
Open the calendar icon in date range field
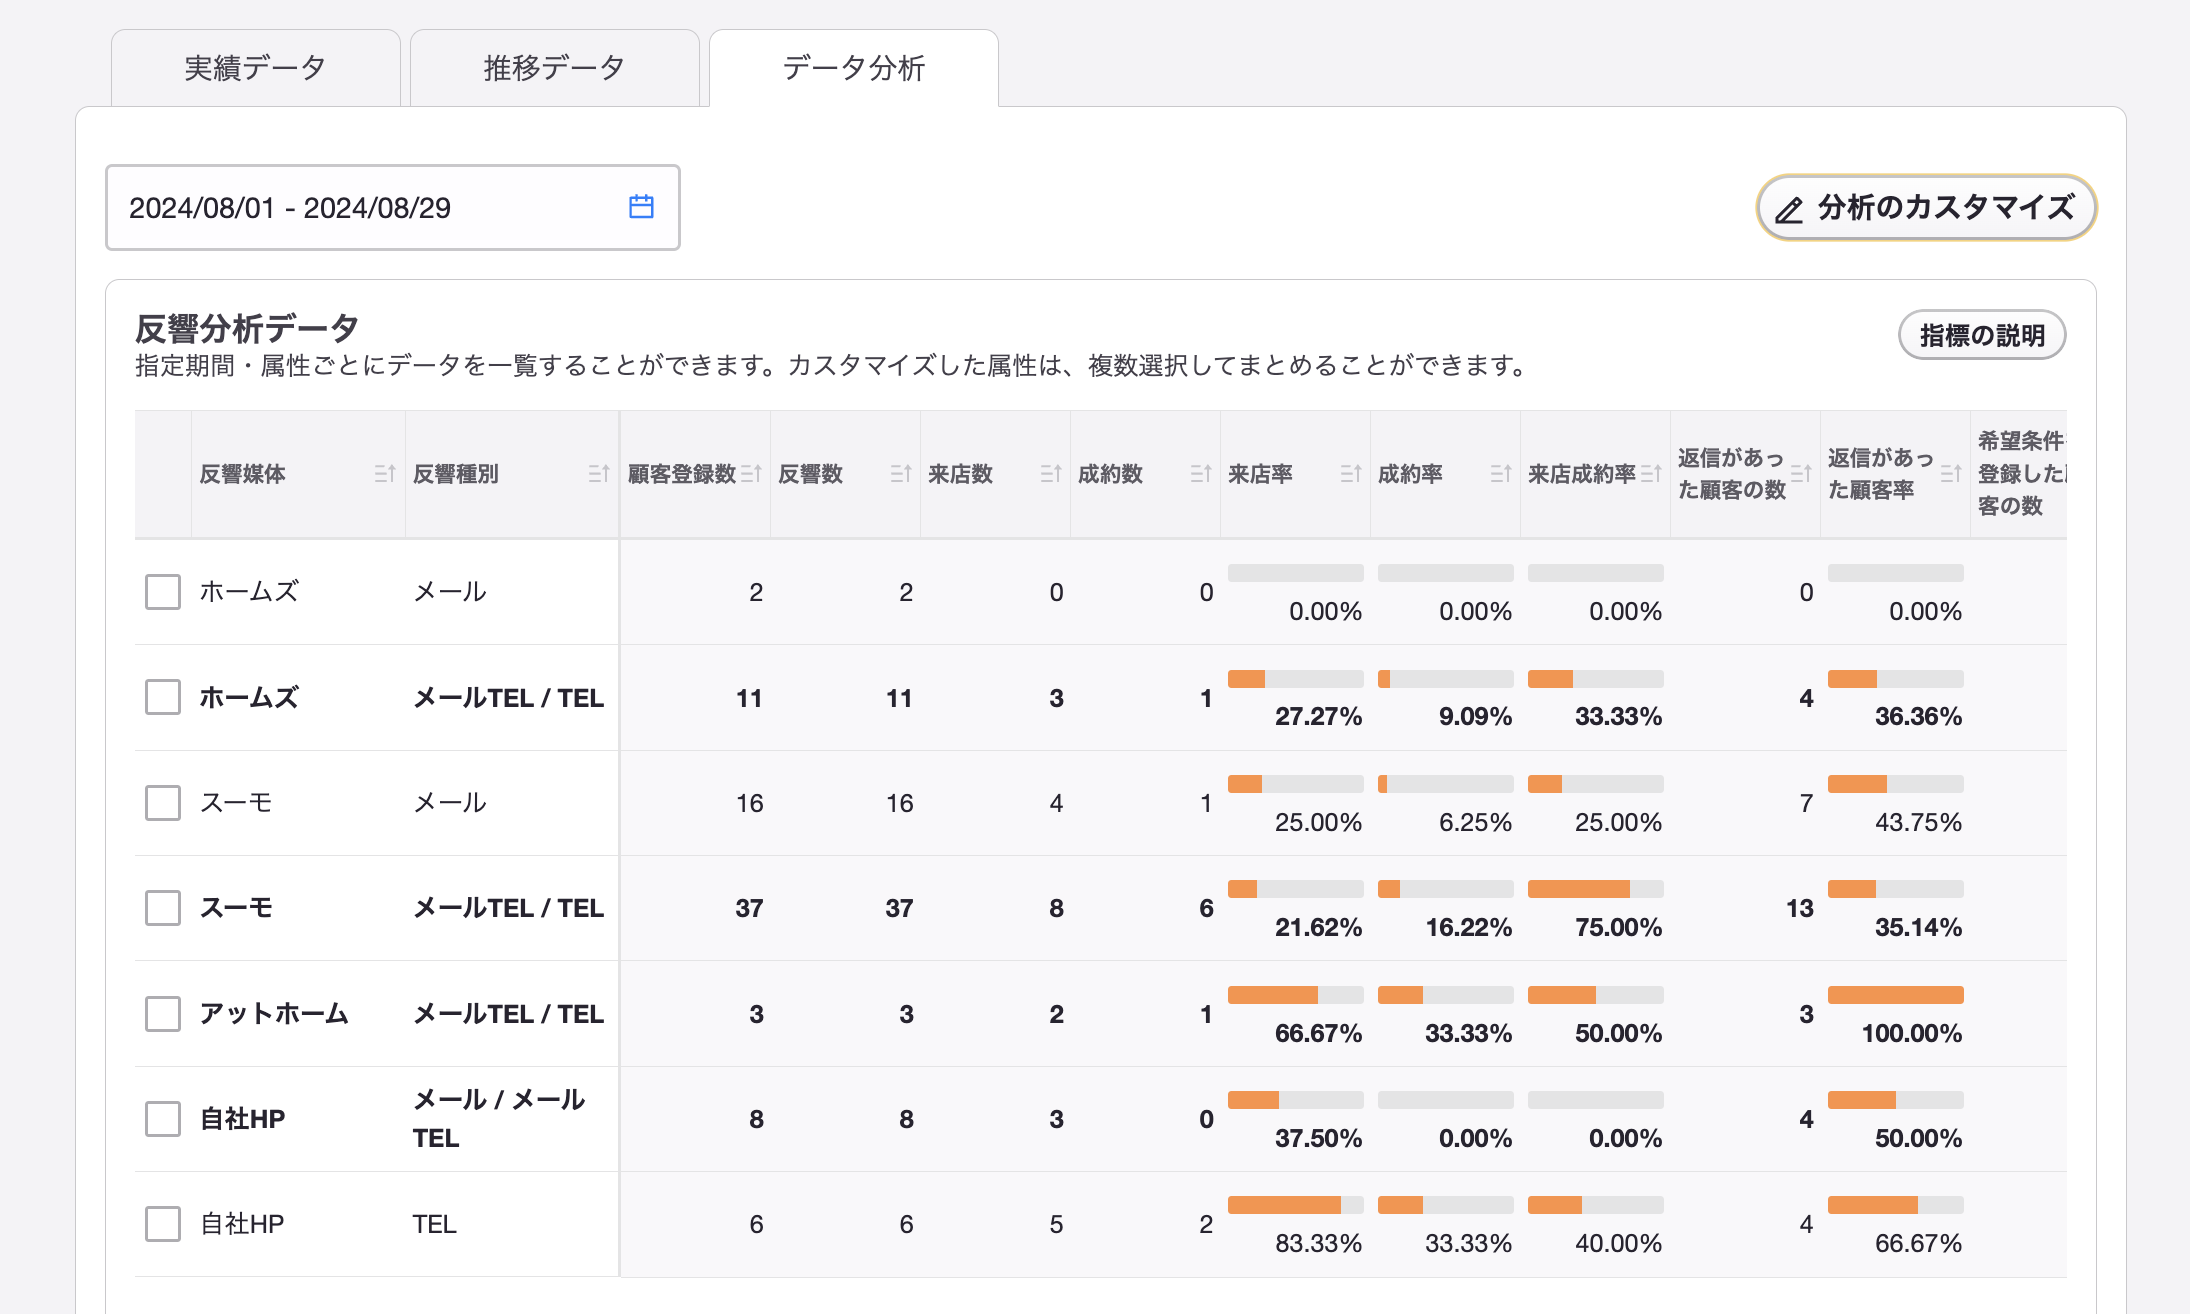click(x=641, y=207)
